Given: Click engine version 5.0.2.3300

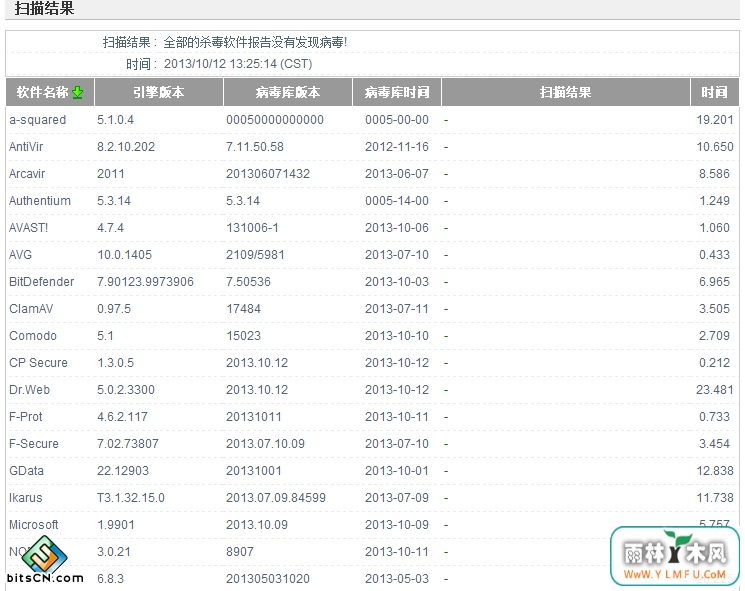Looking at the screenshot, I should click(x=126, y=390).
